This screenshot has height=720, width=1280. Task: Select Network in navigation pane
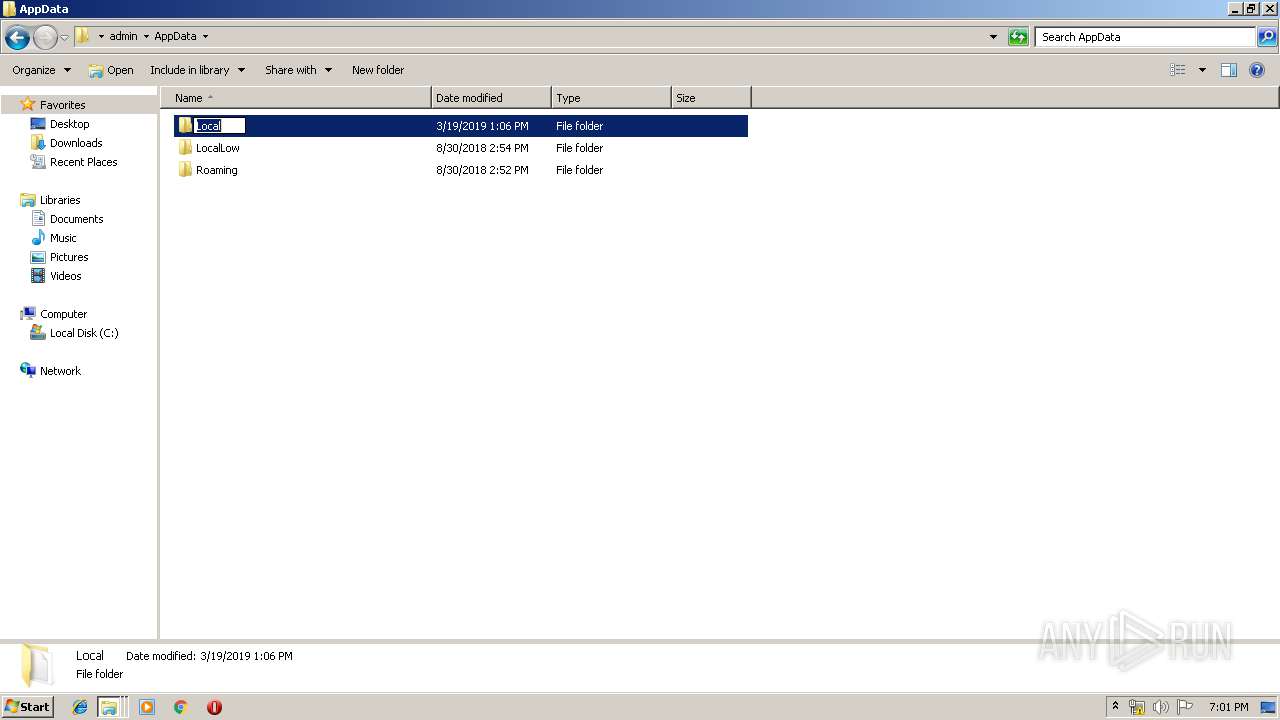coord(60,371)
